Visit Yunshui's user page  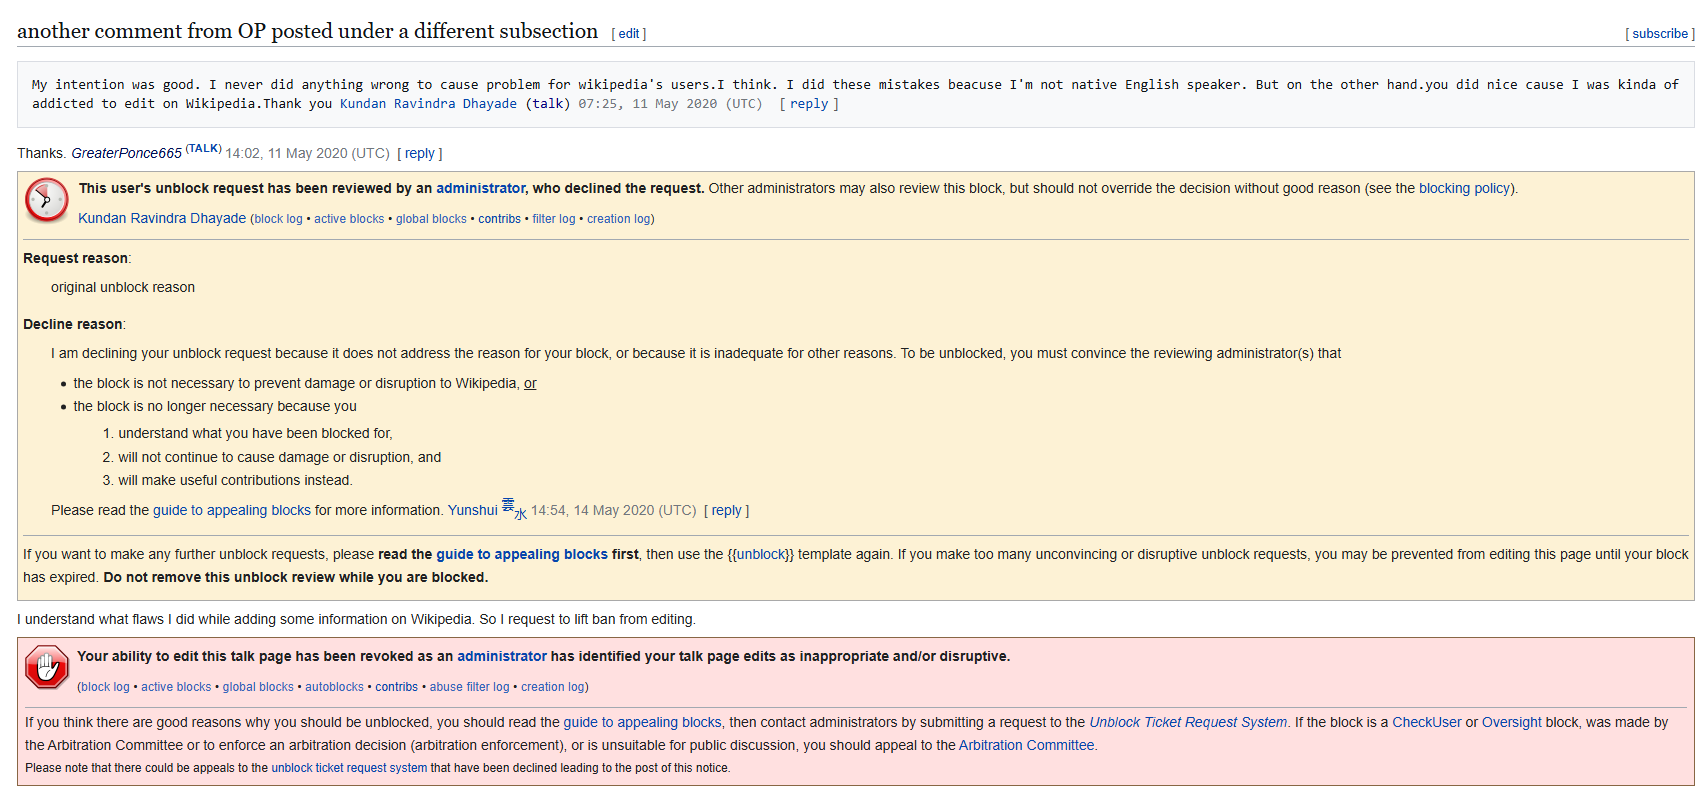tap(472, 510)
